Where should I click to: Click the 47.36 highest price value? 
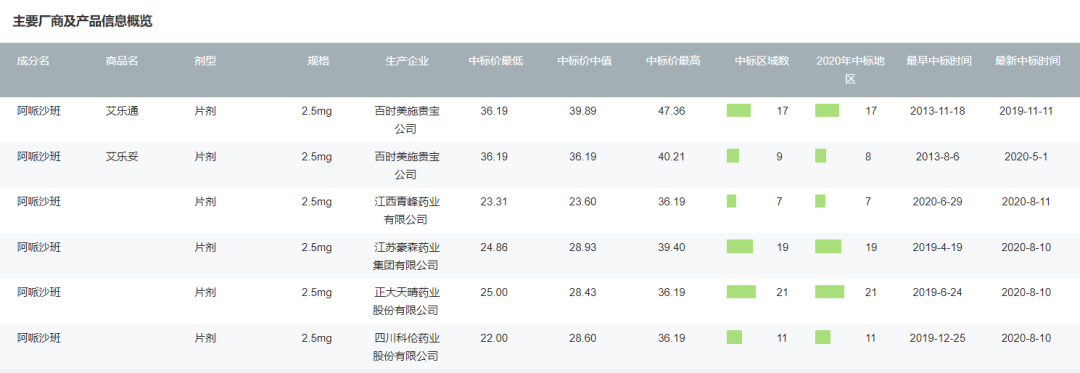point(672,111)
